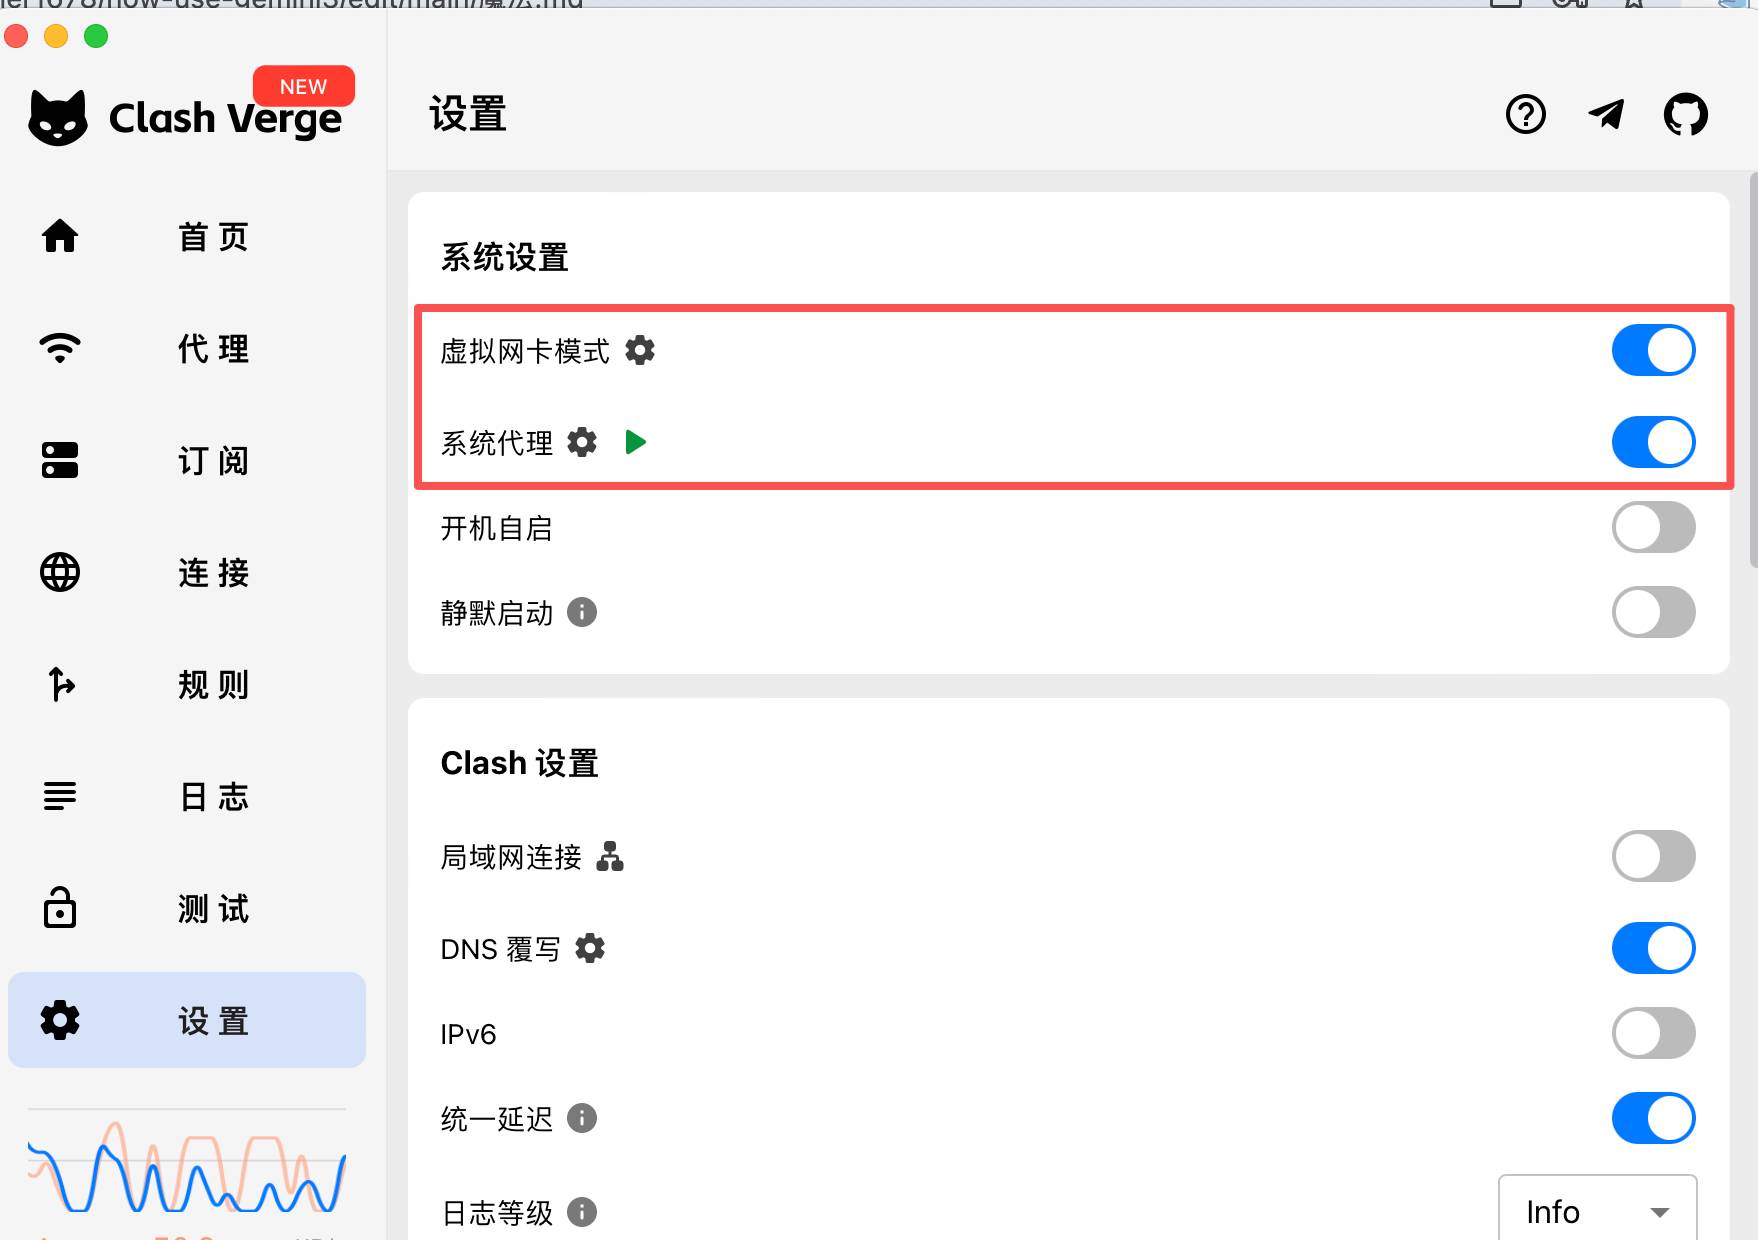Disable the 虚拟网卡模式 toggle

[x=1653, y=351]
